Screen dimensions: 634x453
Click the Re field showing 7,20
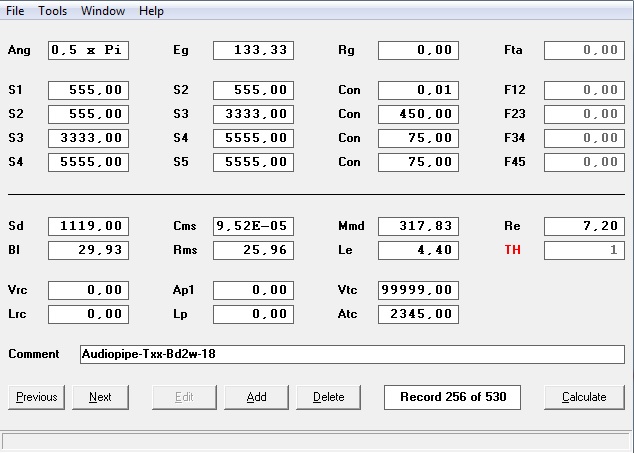584,226
